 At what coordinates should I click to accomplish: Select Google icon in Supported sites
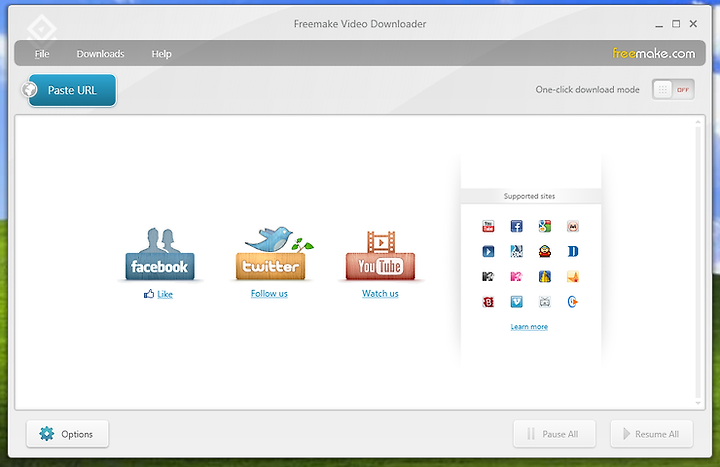coord(545,226)
